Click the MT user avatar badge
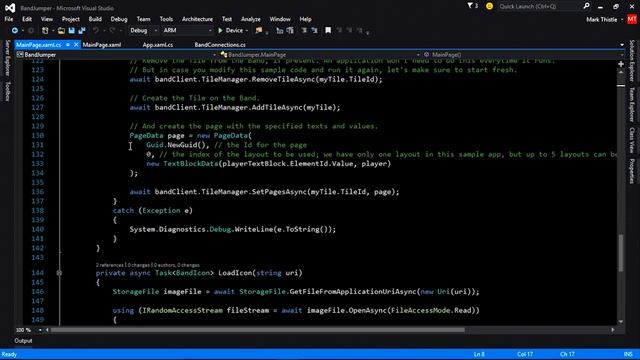 coord(632,19)
